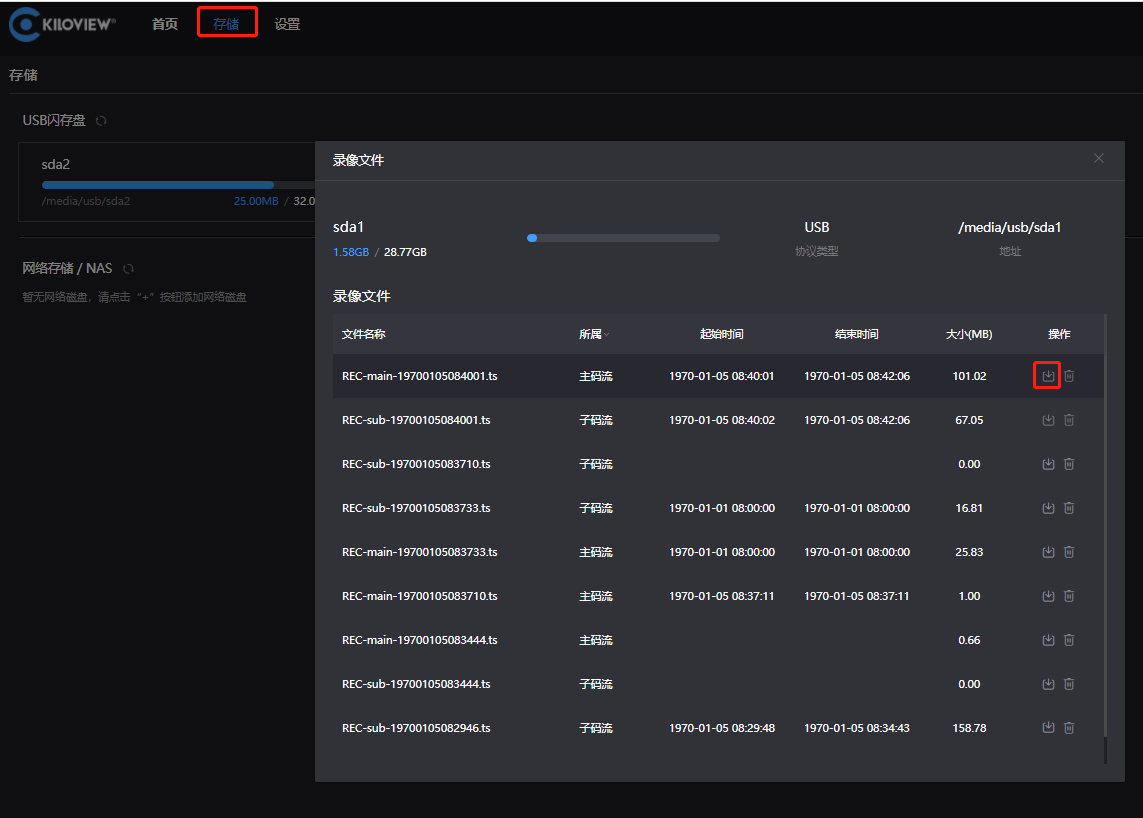Open the 存储 tab

226,24
